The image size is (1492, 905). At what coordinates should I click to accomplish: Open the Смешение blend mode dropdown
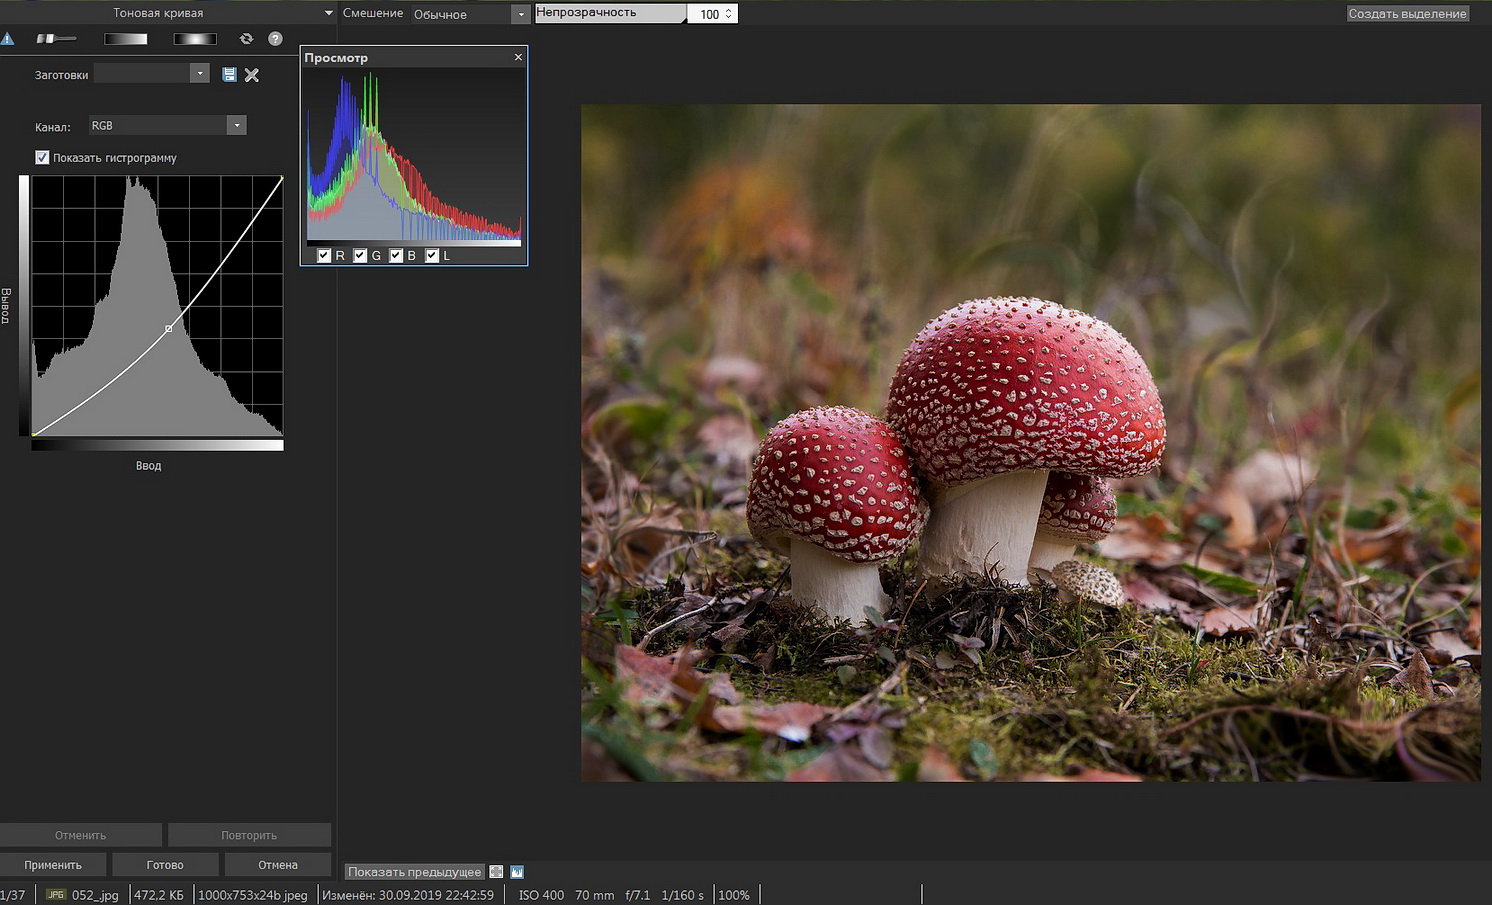[520, 14]
